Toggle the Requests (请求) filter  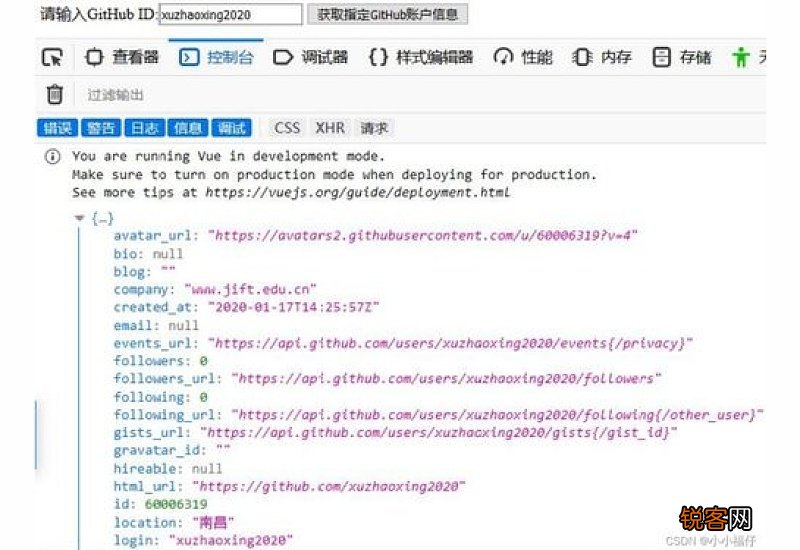click(x=374, y=128)
